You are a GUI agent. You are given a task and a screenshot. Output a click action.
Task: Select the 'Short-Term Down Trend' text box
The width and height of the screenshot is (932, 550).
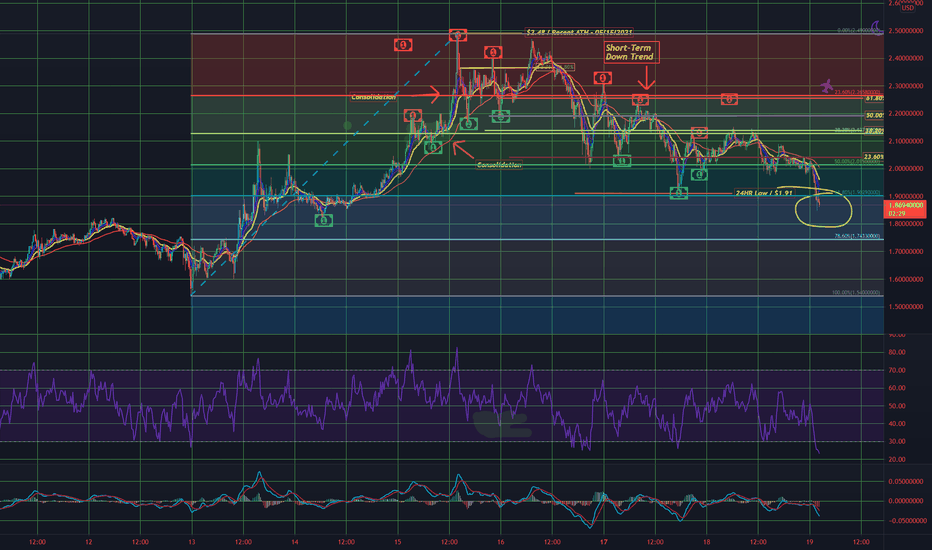click(630, 52)
